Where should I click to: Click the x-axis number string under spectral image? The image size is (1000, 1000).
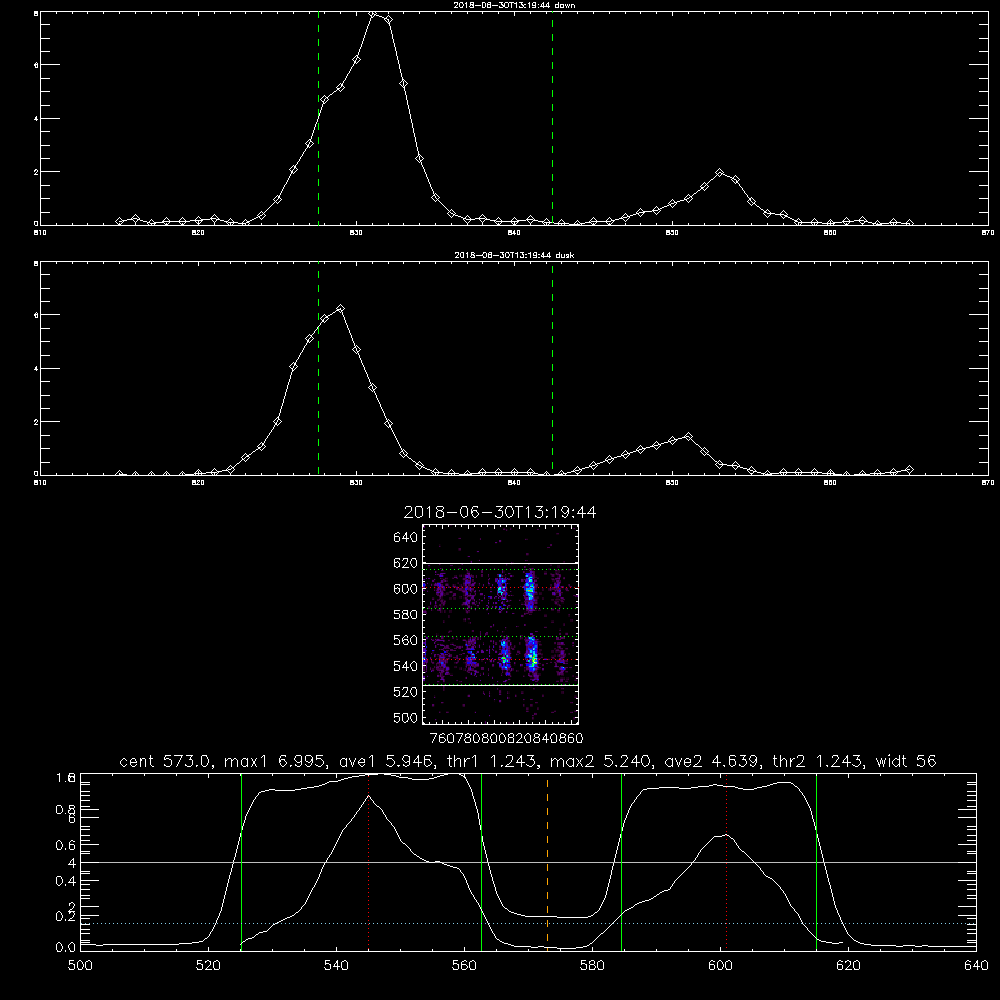tap(506, 738)
